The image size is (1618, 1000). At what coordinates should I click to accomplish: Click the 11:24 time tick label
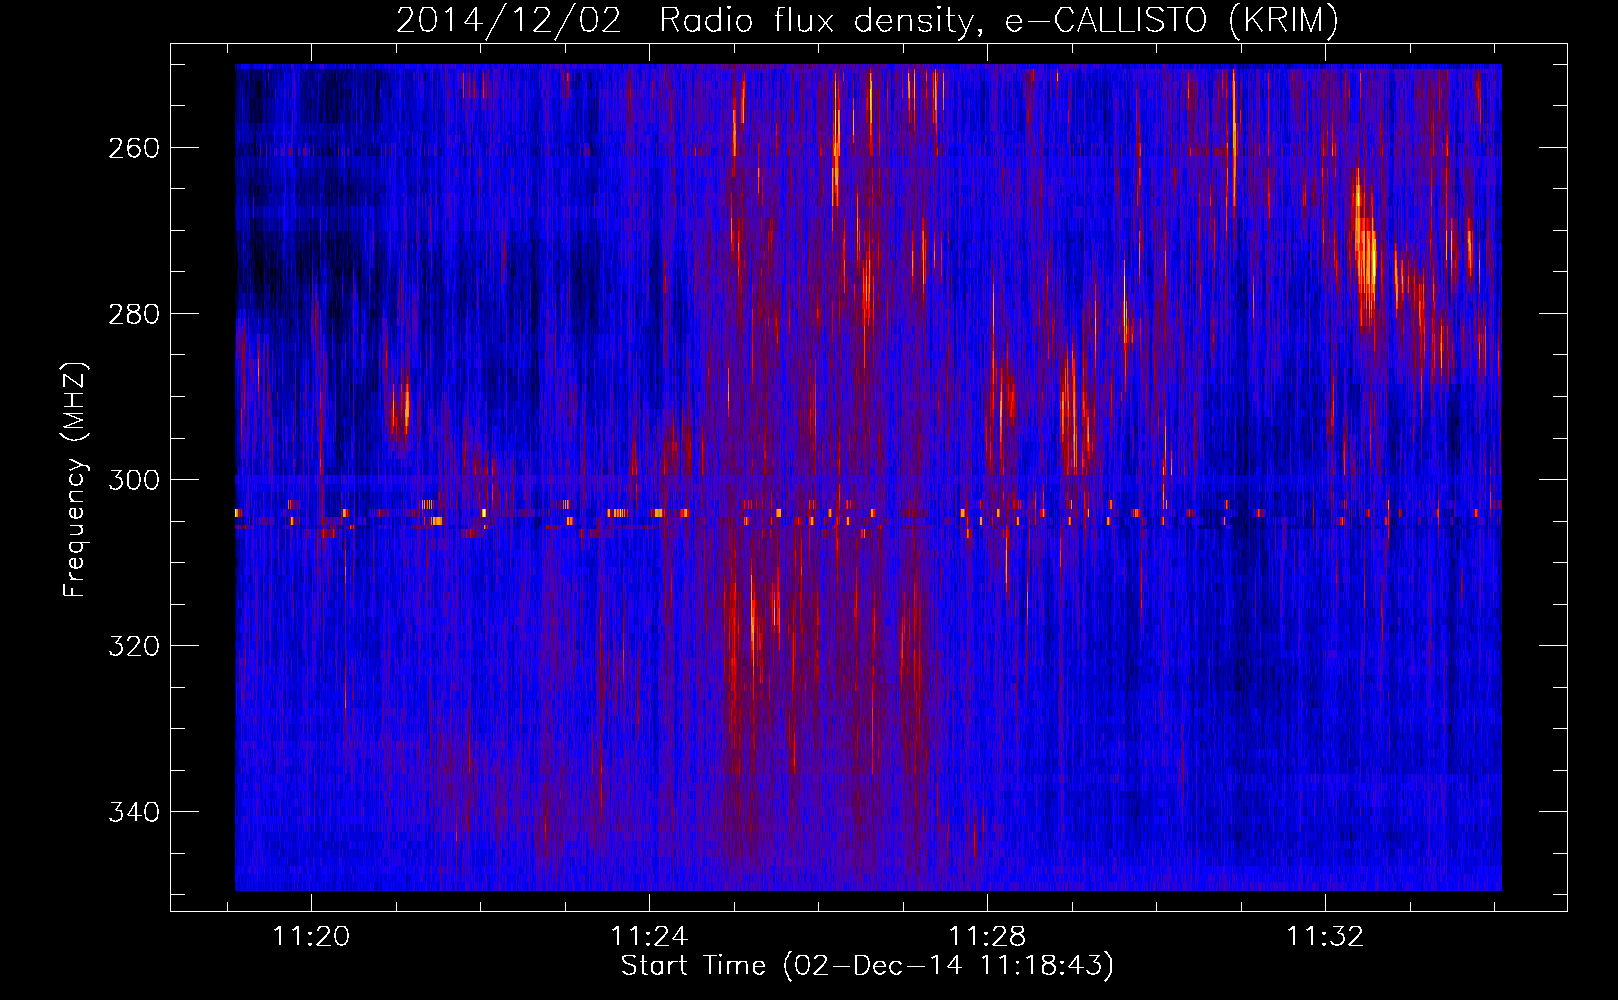(x=650, y=936)
